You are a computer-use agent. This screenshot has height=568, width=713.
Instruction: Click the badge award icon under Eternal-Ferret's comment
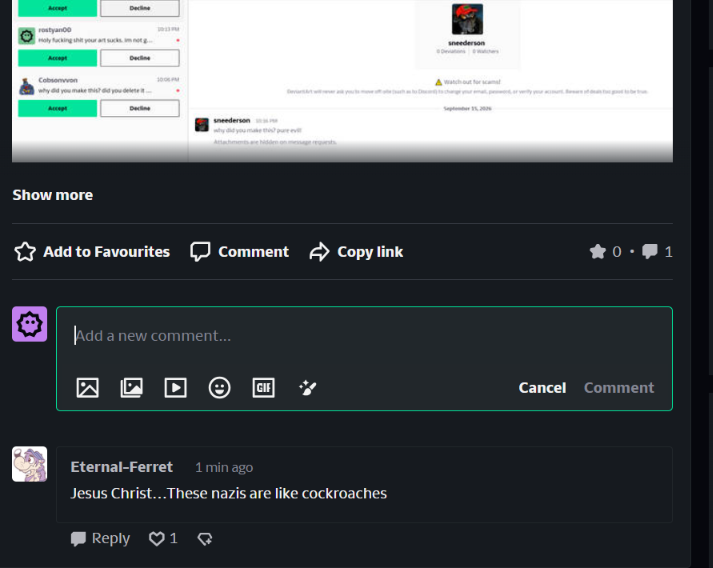(x=205, y=539)
